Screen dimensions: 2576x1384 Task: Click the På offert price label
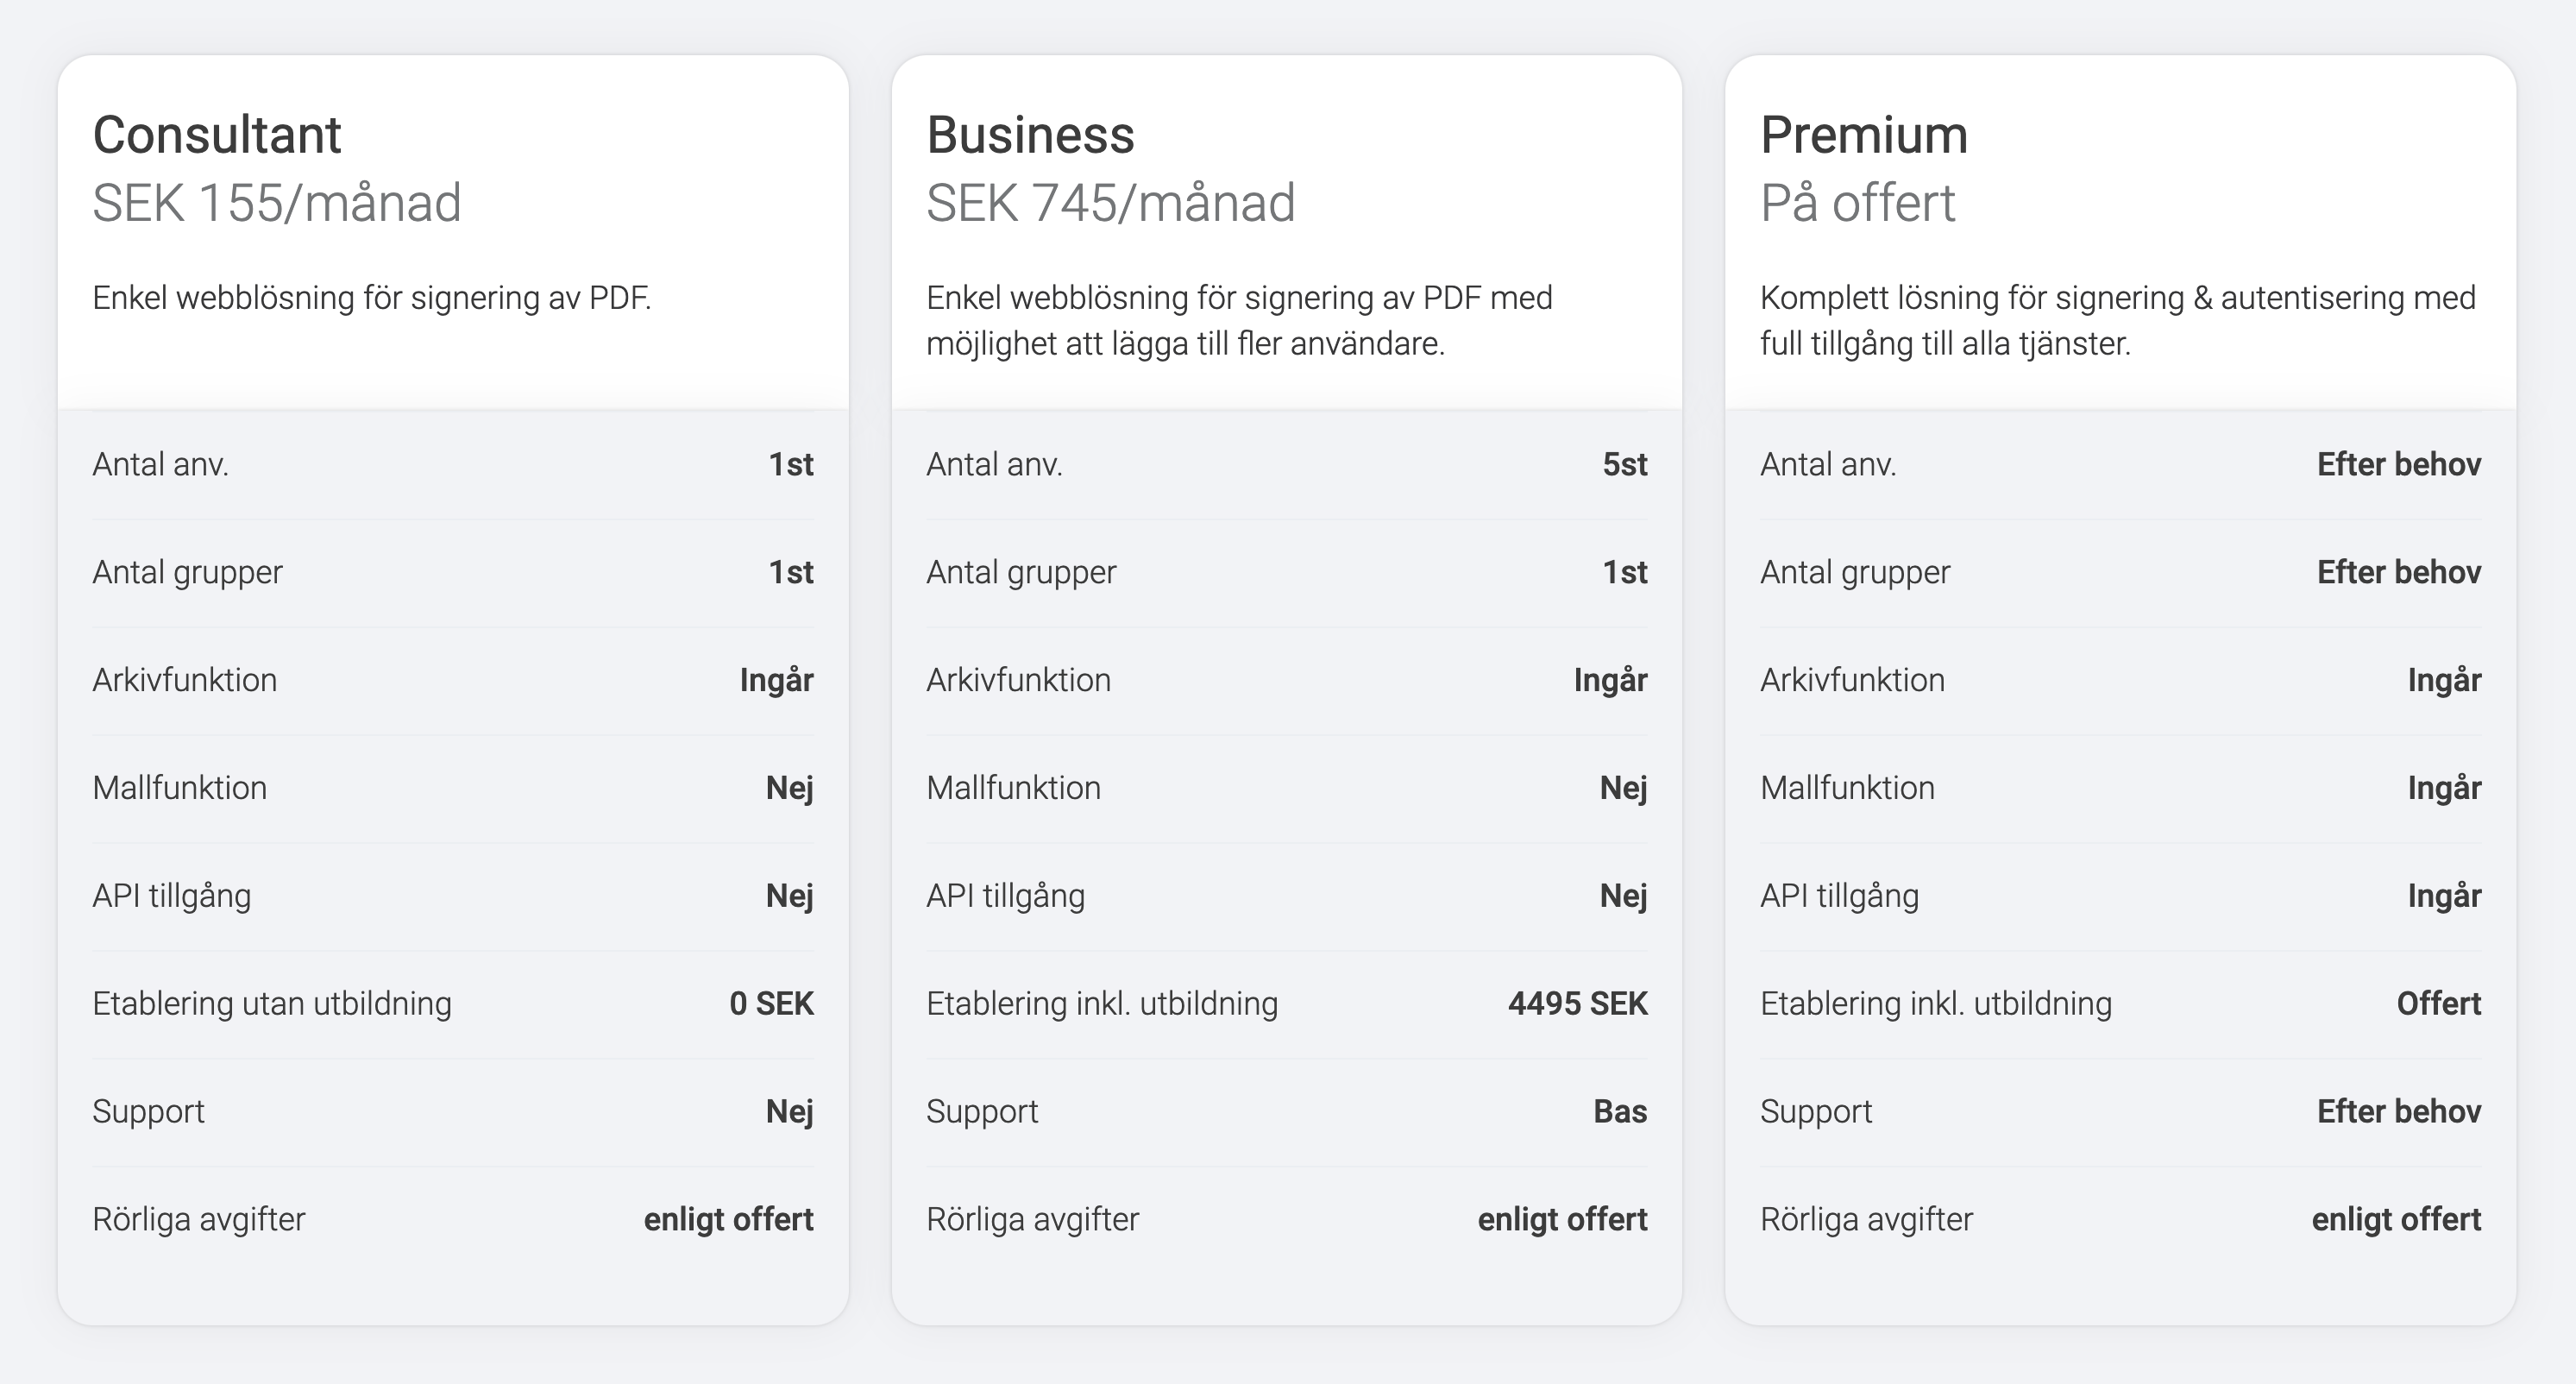1857,203
